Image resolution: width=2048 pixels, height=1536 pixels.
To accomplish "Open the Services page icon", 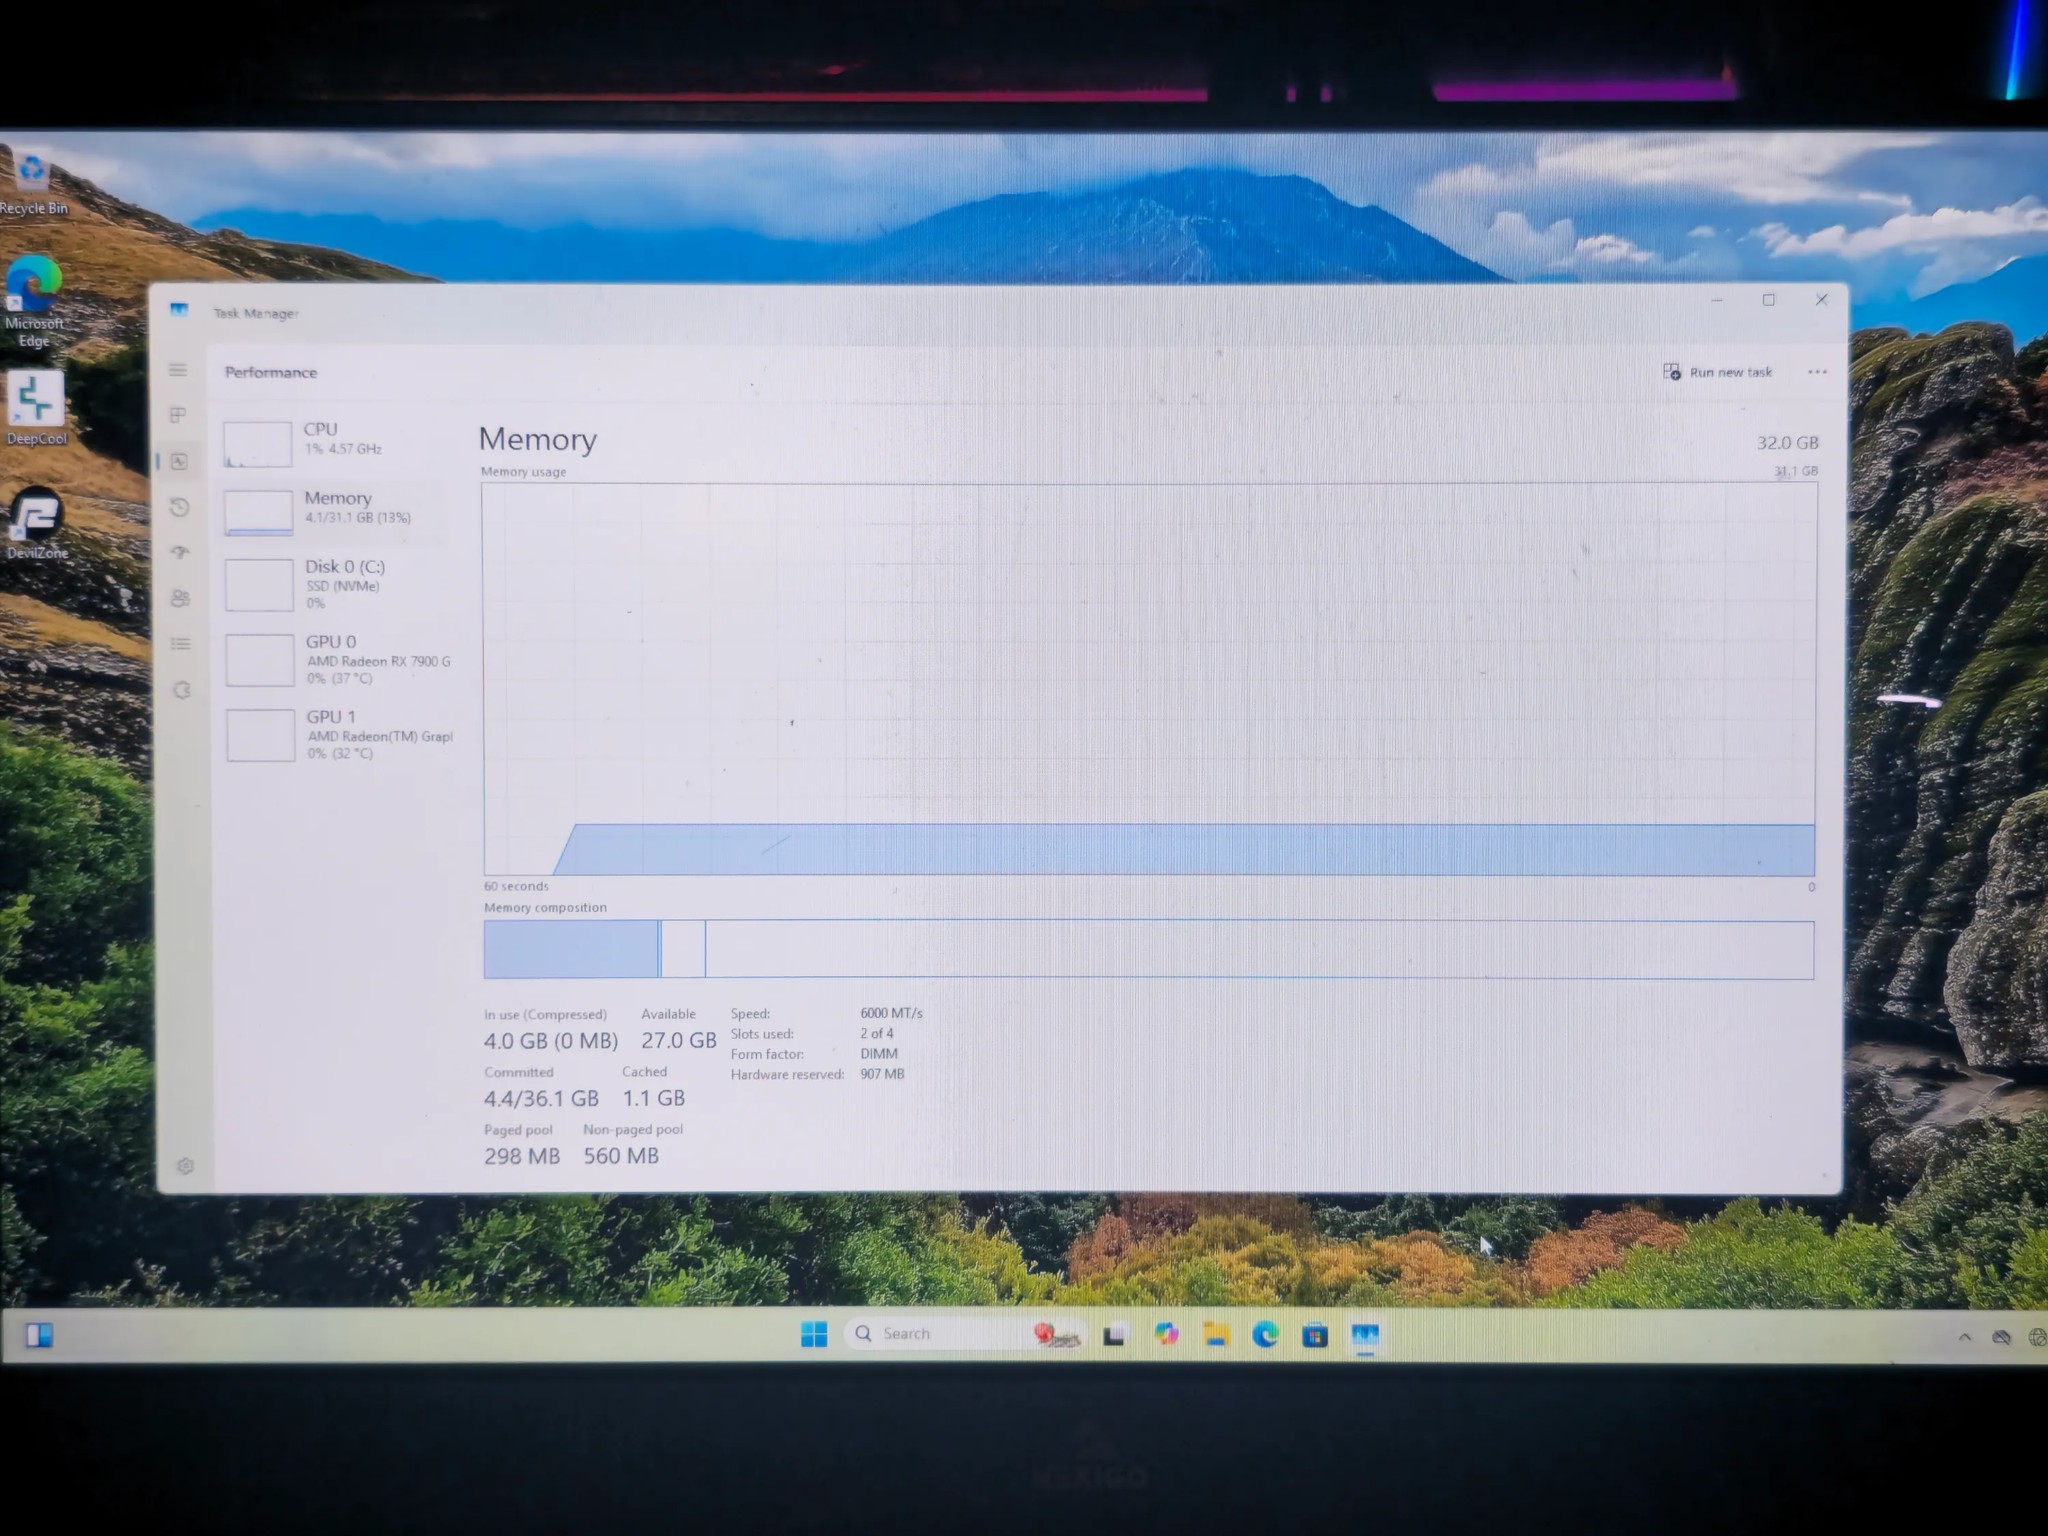I will (181, 690).
